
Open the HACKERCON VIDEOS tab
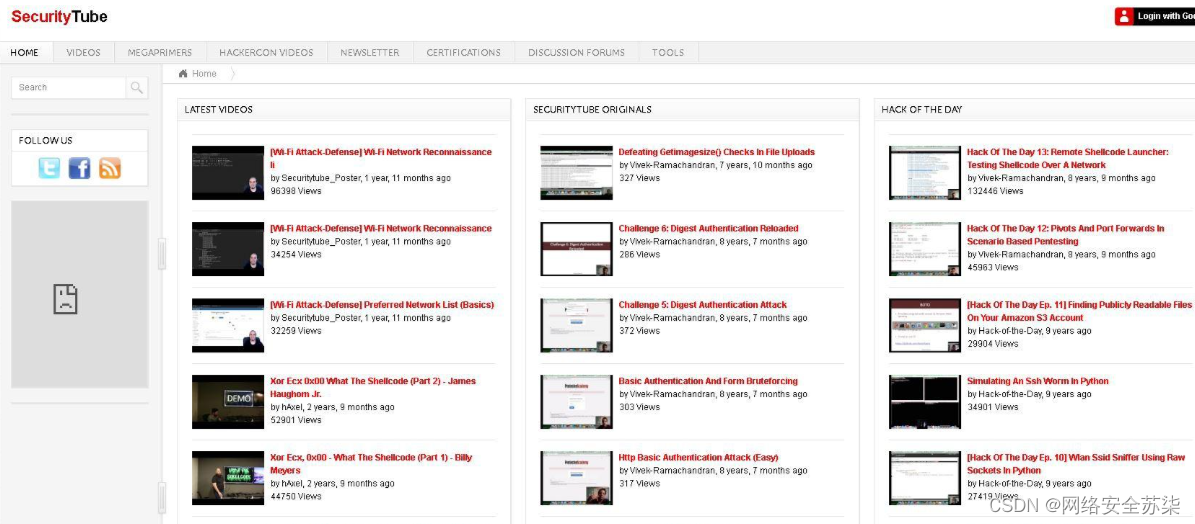[267, 53]
